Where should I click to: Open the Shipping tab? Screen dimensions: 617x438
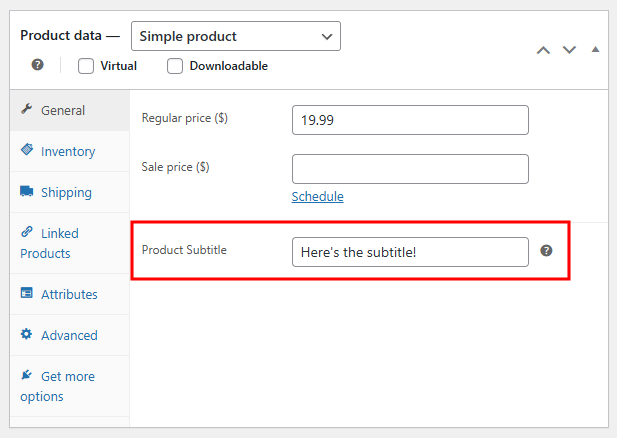[x=66, y=192]
